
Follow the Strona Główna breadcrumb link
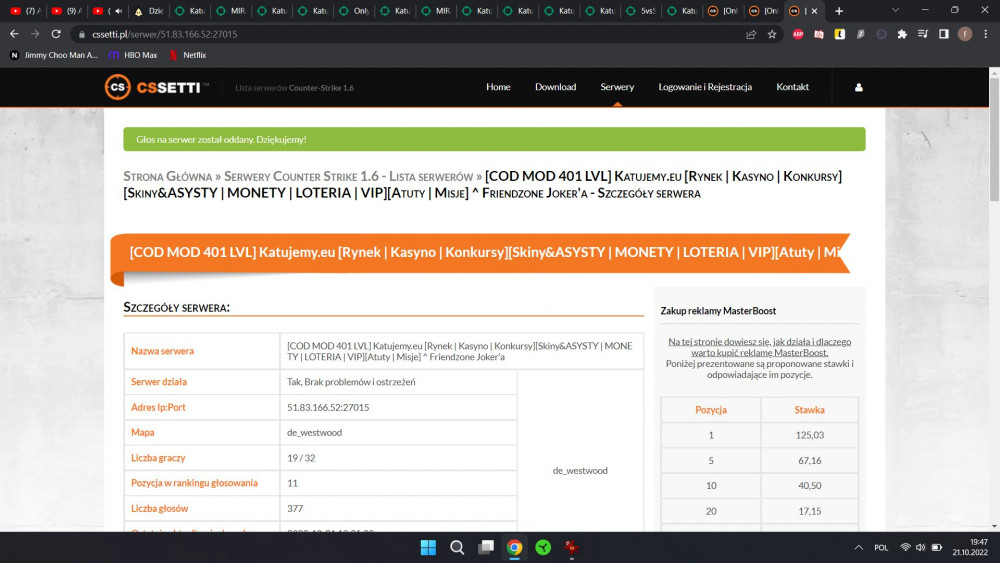(167, 177)
